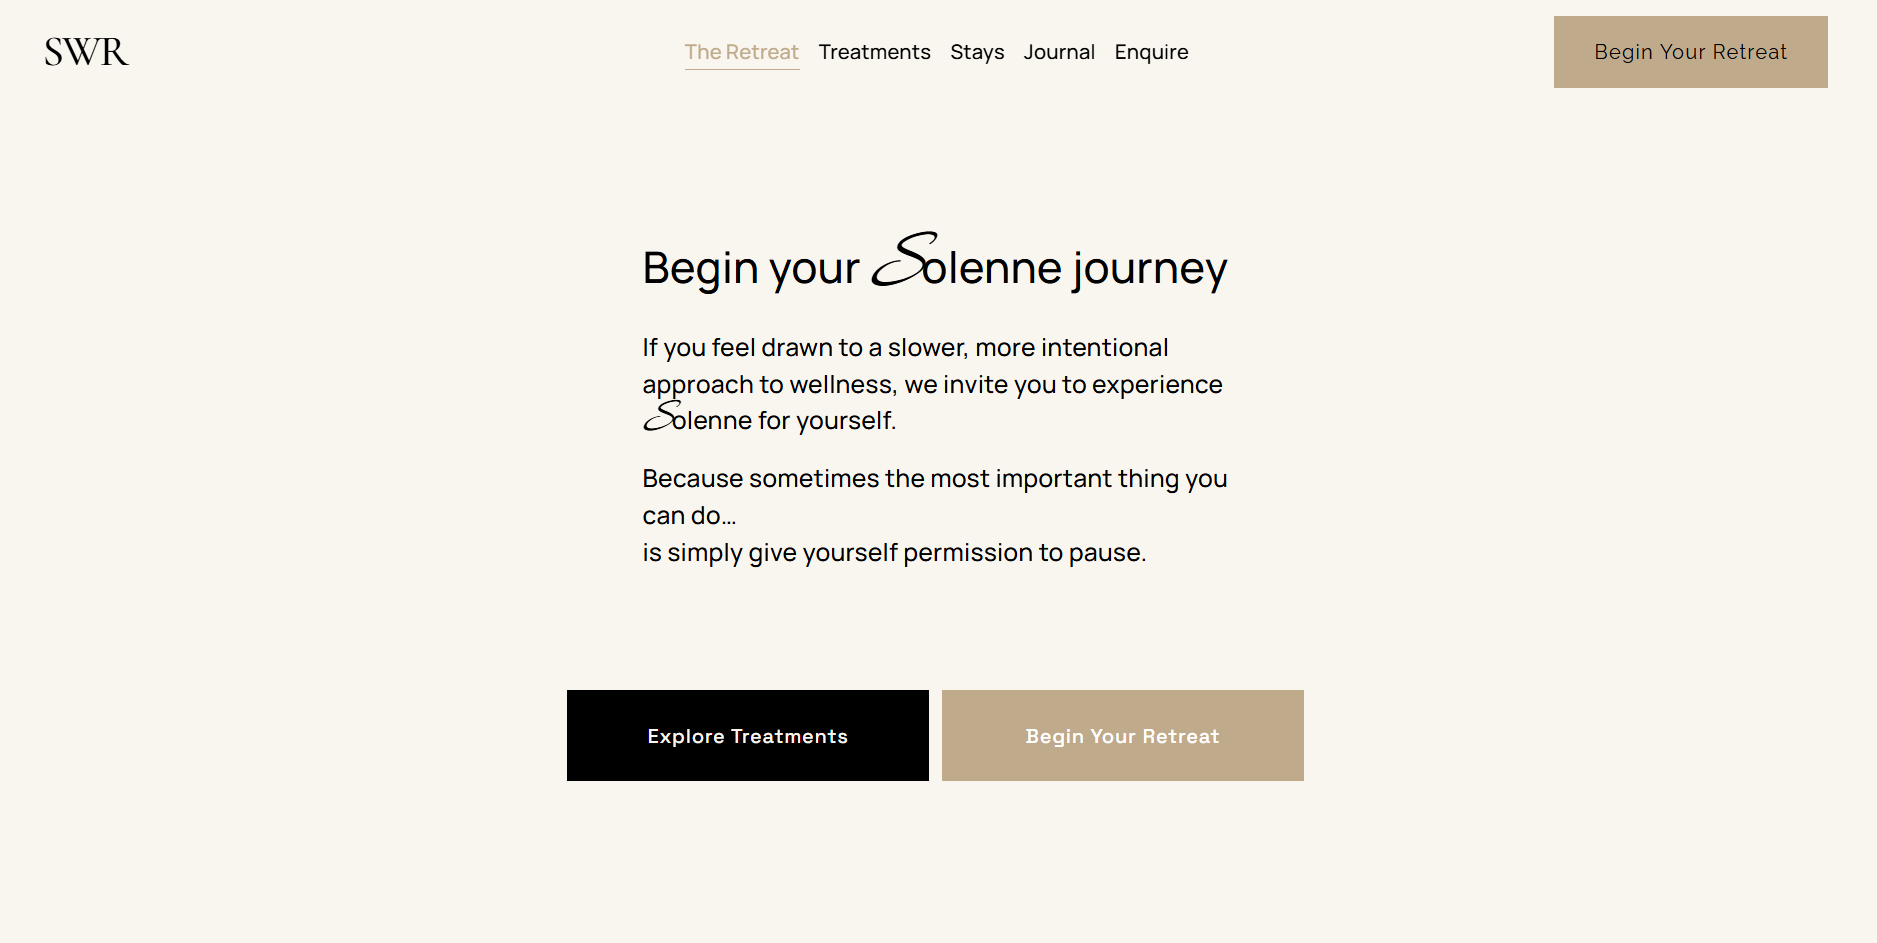This screenshot has width=1877, height=943.
Task: Click the small script S in the paragraph
Action: coord(662,416)
